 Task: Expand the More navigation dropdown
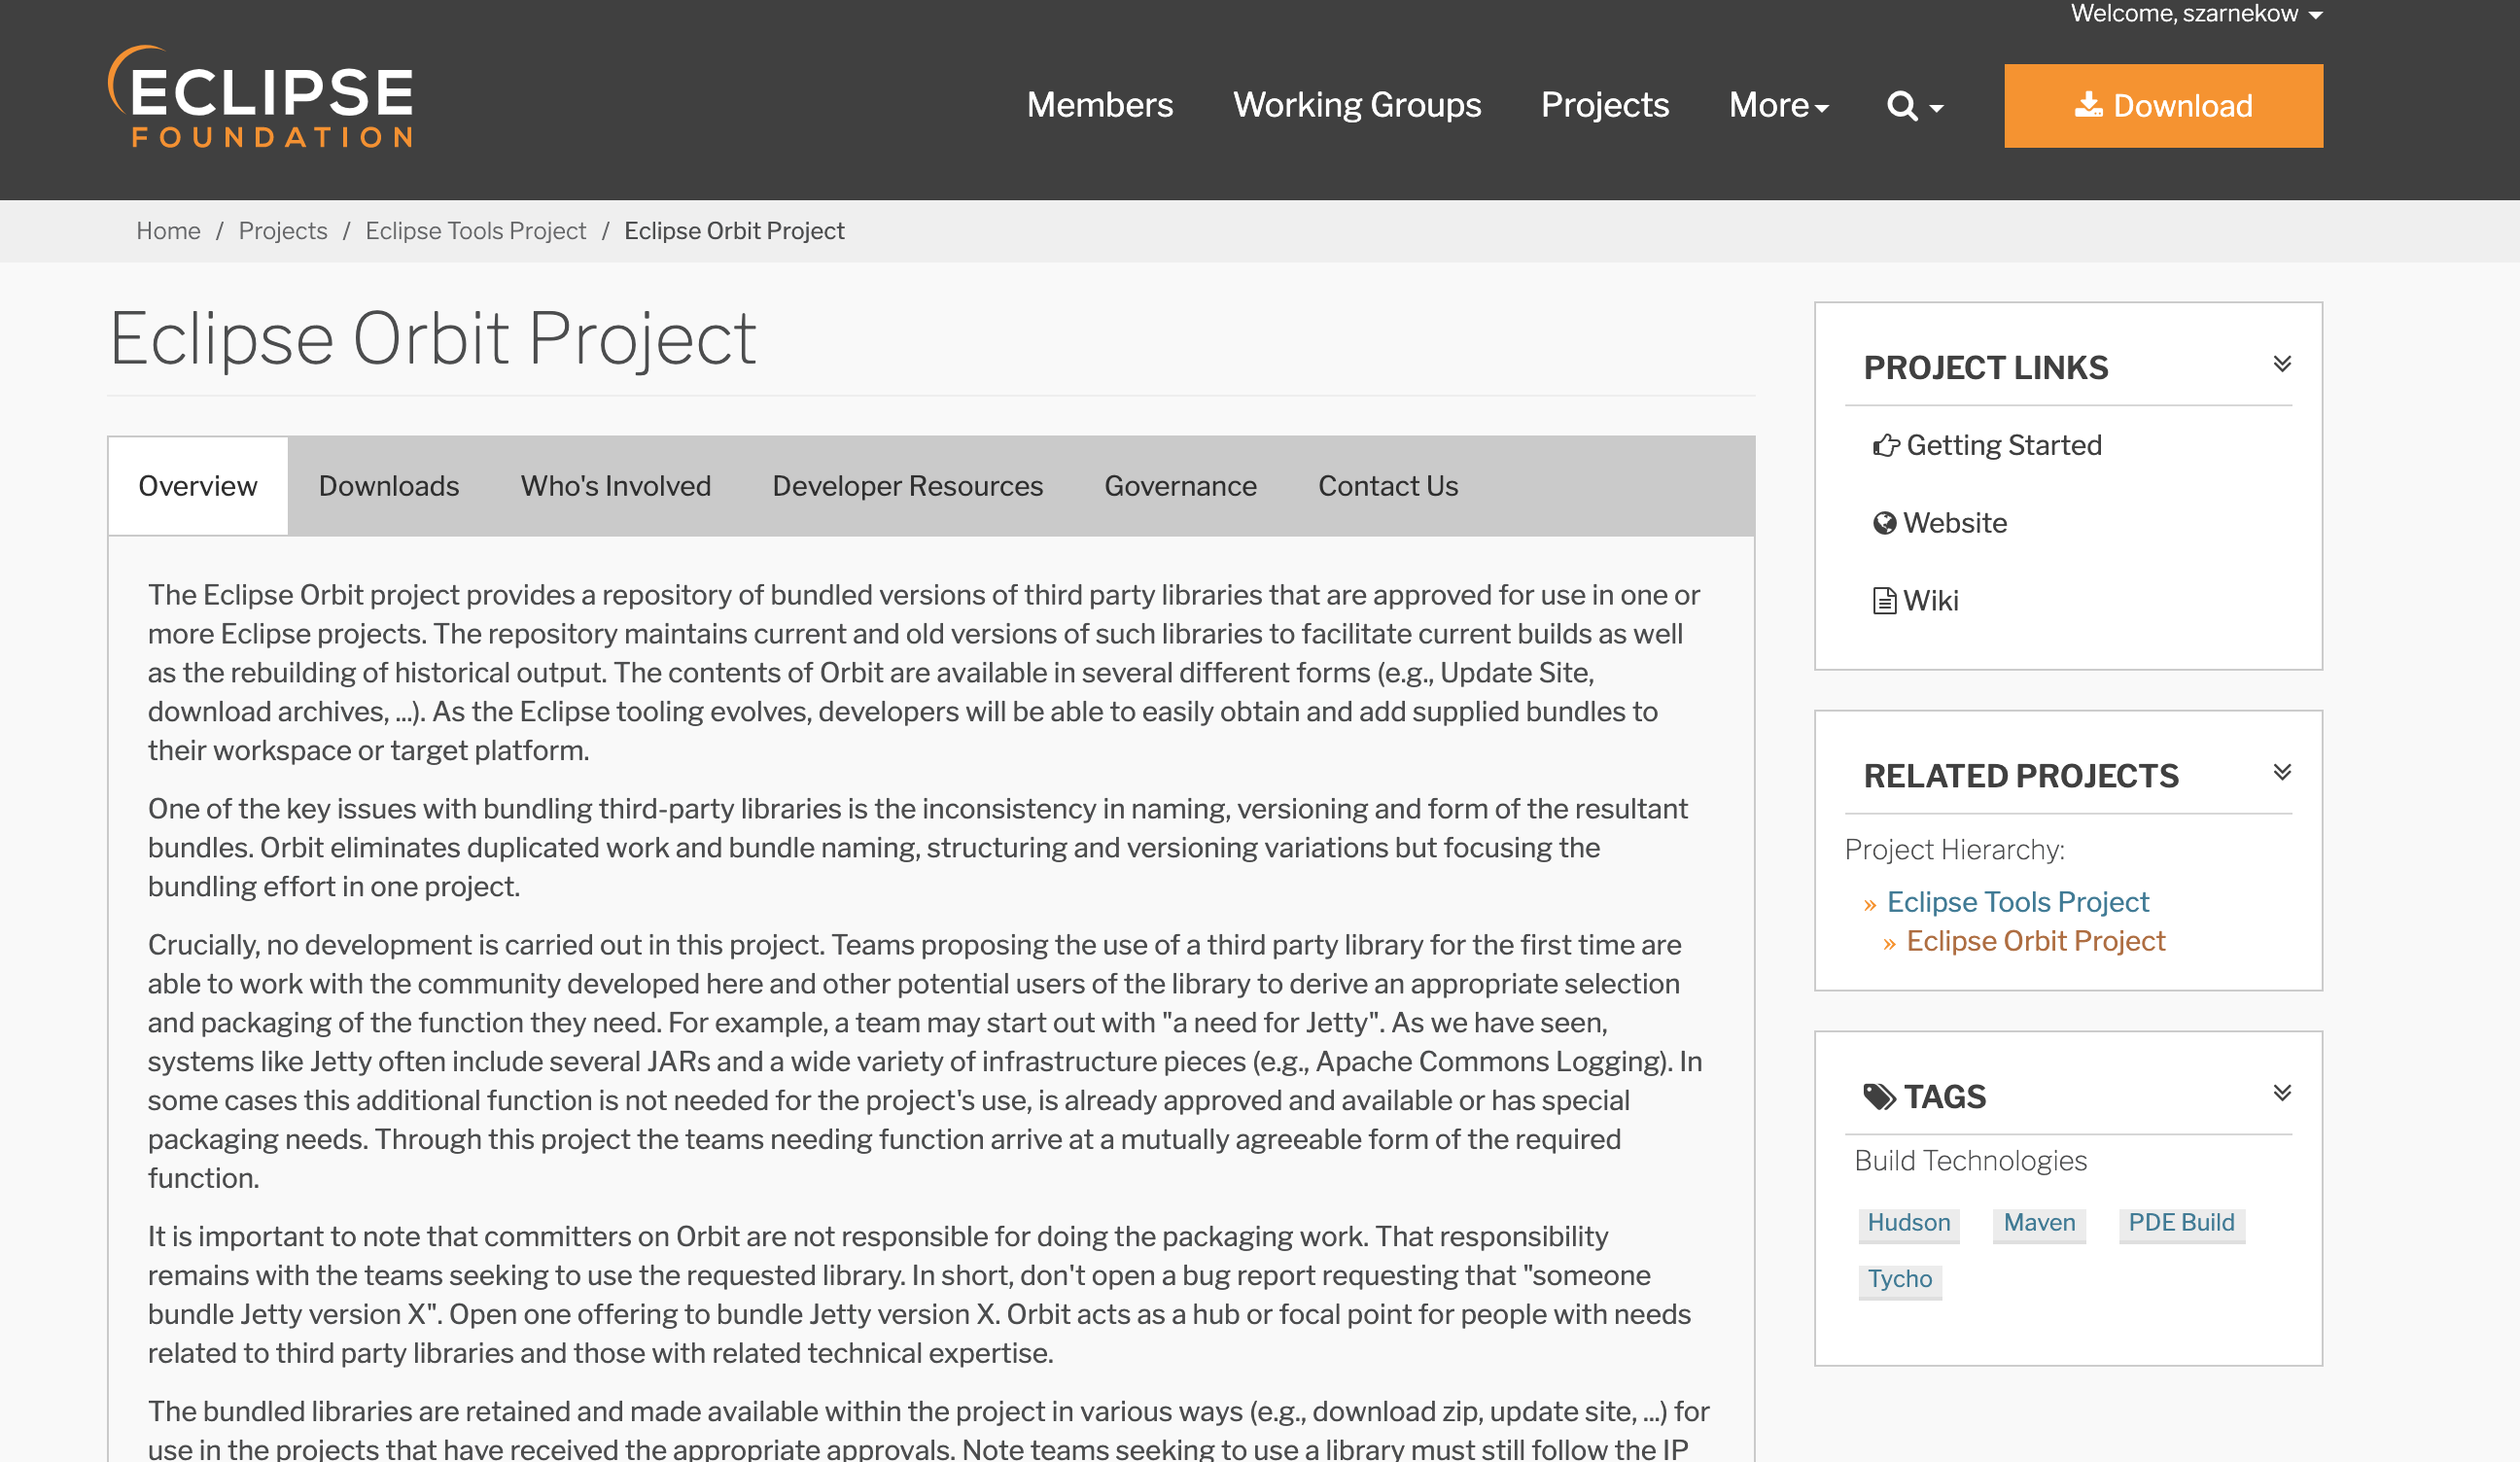coord(1779,105)
